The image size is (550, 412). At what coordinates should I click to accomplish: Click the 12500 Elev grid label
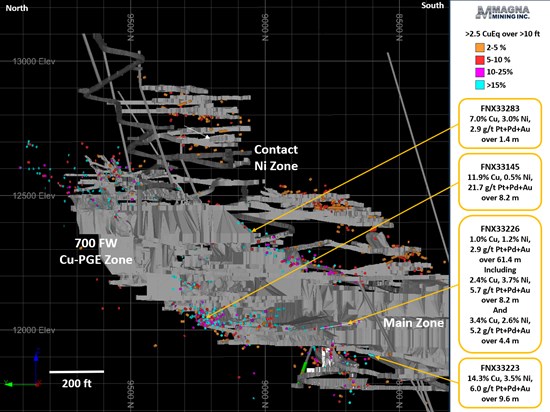(x=34, y=196)
